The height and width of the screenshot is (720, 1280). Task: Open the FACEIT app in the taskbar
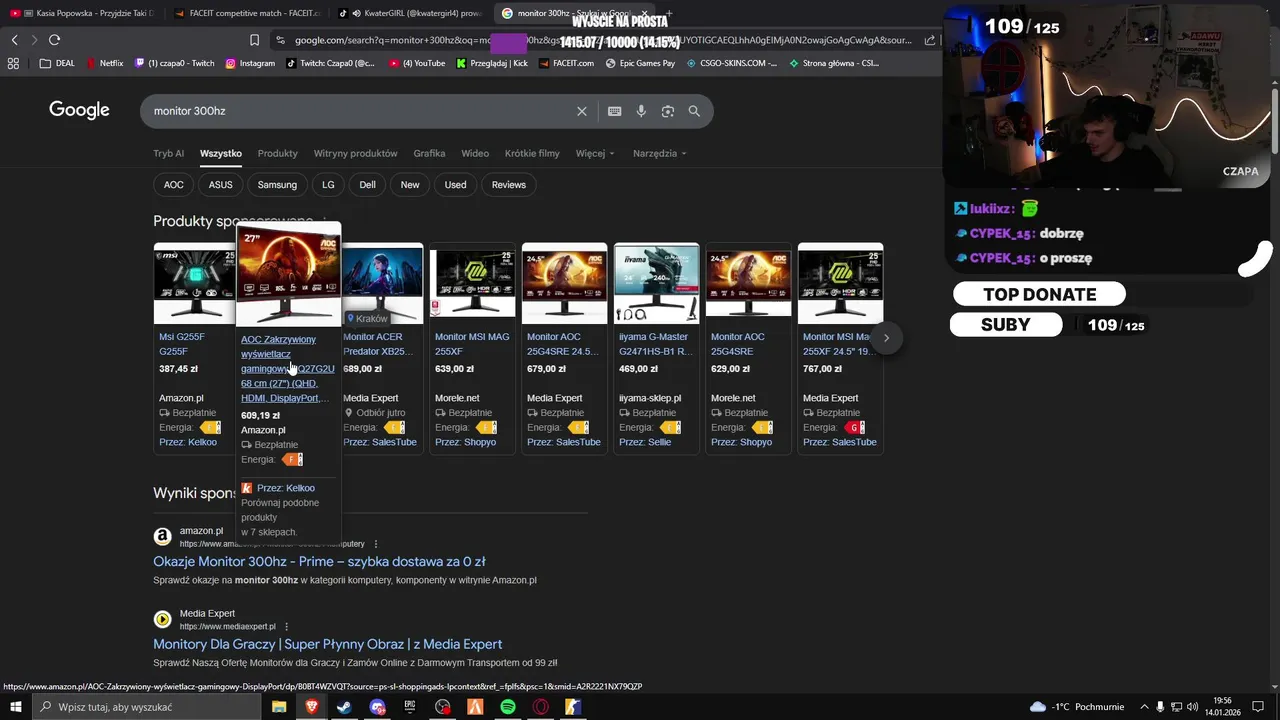pos(475,707)
